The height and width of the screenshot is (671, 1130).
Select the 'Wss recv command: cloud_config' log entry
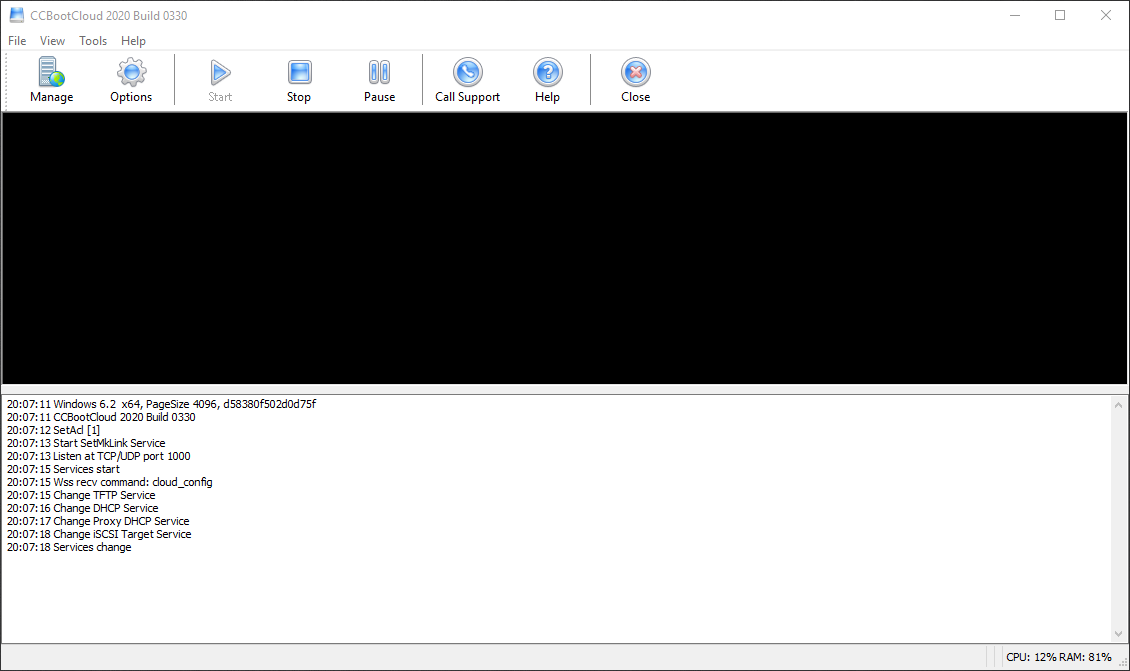click(x=109, y=482)
